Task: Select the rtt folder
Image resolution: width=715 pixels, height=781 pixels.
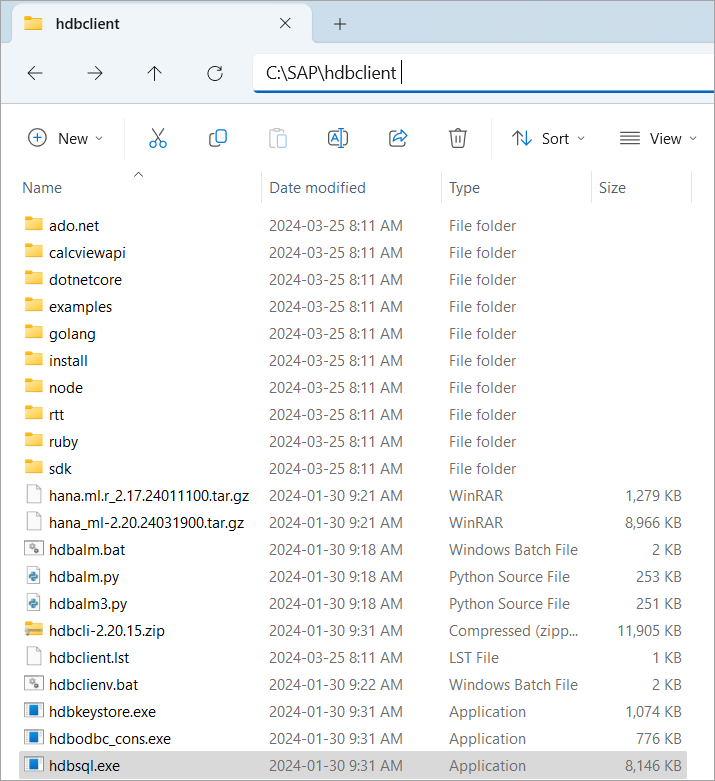Action: [56, 414]
